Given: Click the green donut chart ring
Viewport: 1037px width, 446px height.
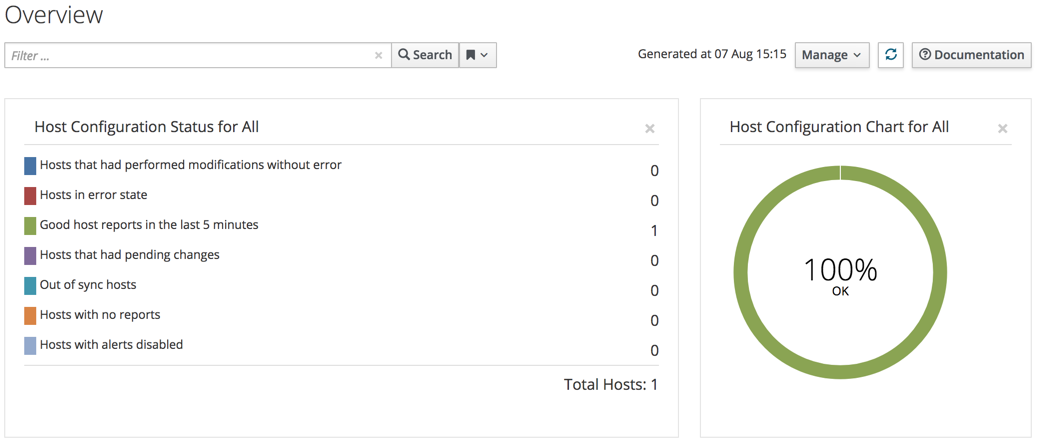Looking at the screenshot, I should [740, 273].
